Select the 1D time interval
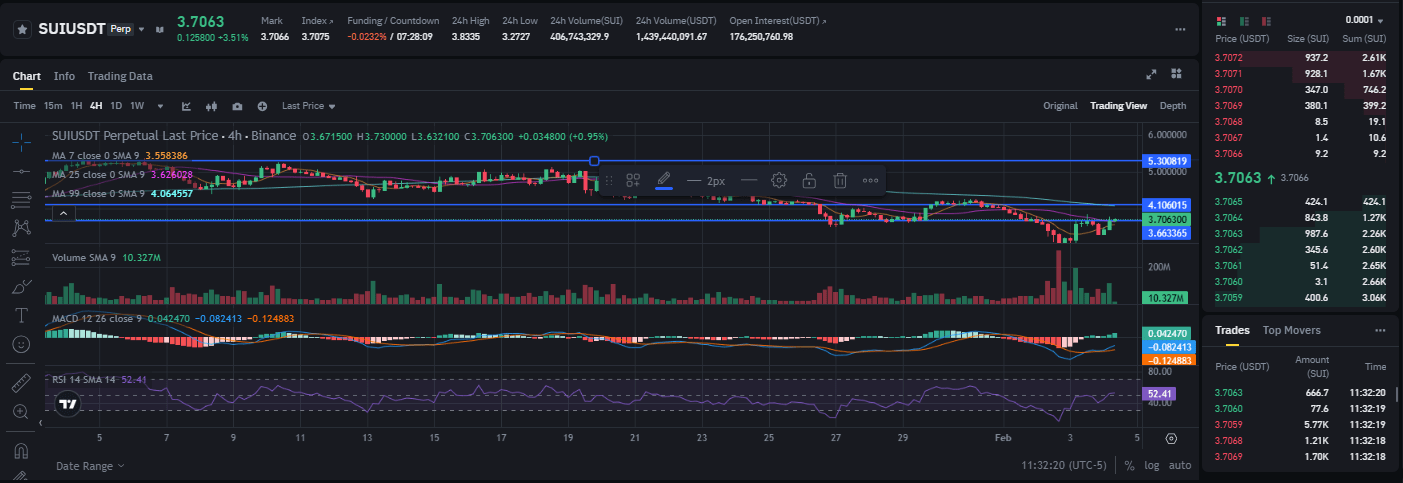Viewport: 1403px width, 483px height. click(116, 106)
